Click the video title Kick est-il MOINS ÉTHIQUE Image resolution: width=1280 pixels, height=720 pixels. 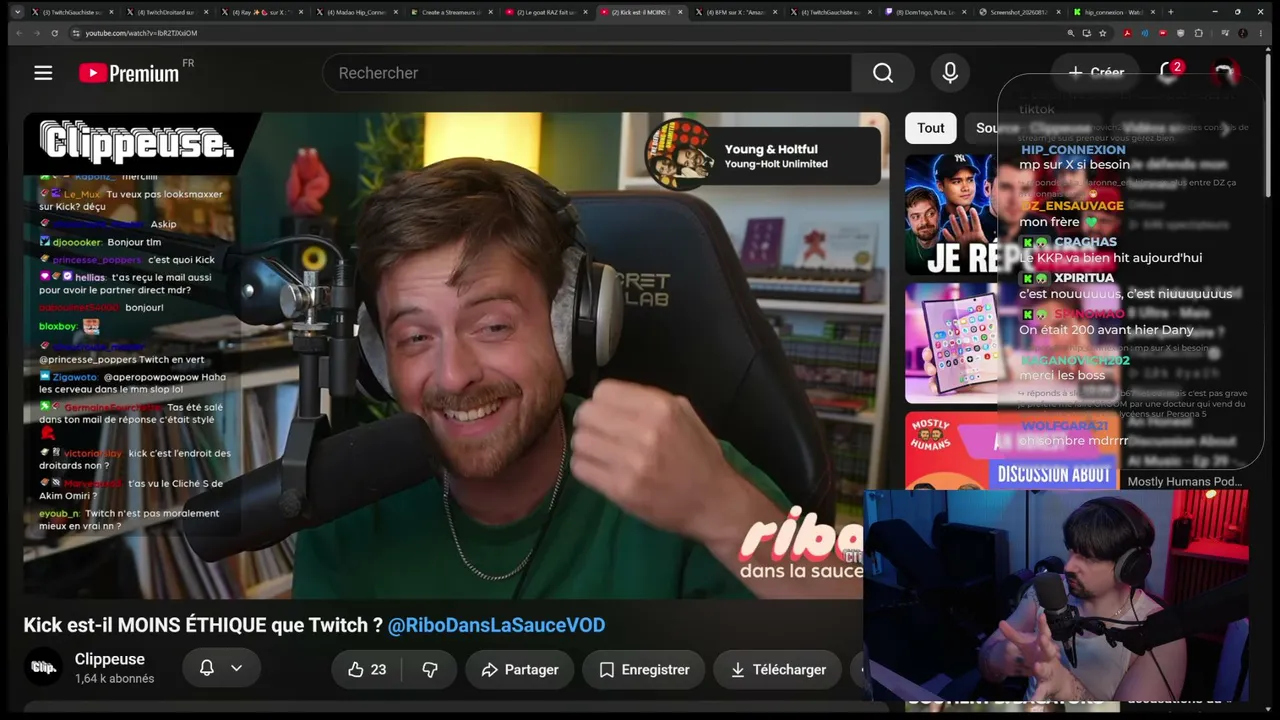[x=203, y=625]
